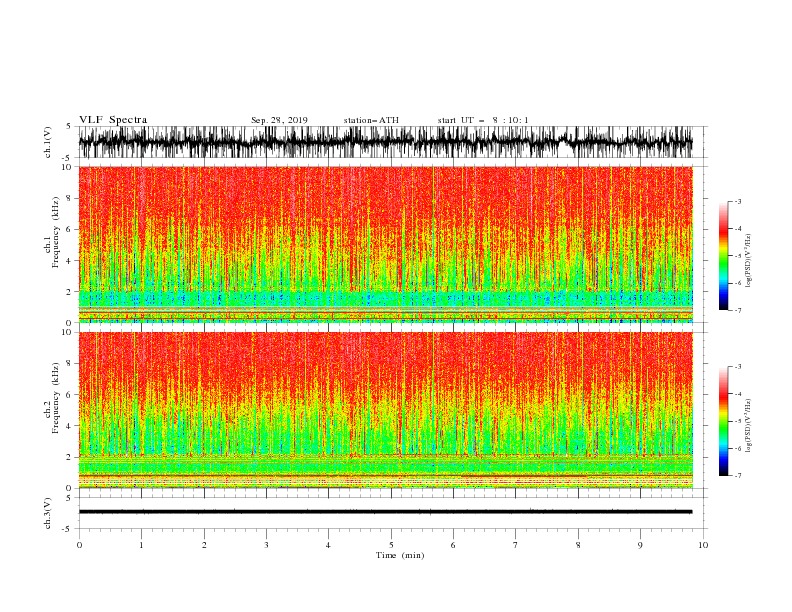Click the ch.1 voltage waveform trace
792x612 pixels.
tap(385, 142)
